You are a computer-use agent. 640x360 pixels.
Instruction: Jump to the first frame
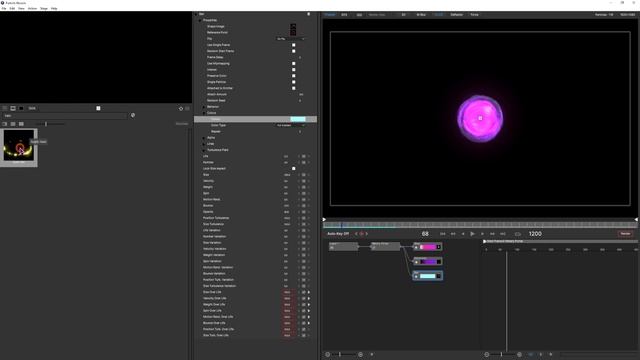[x=442, y=234]
